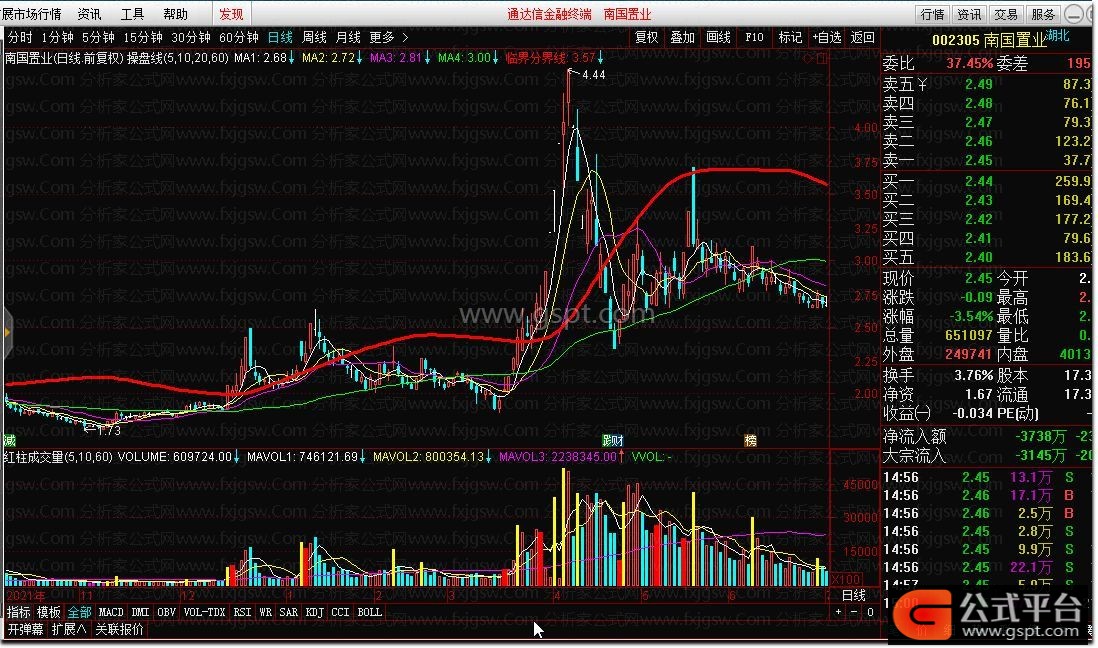1098x648 pixels.
Task: Open the 发现 menu item
Action: click(232, 14)
